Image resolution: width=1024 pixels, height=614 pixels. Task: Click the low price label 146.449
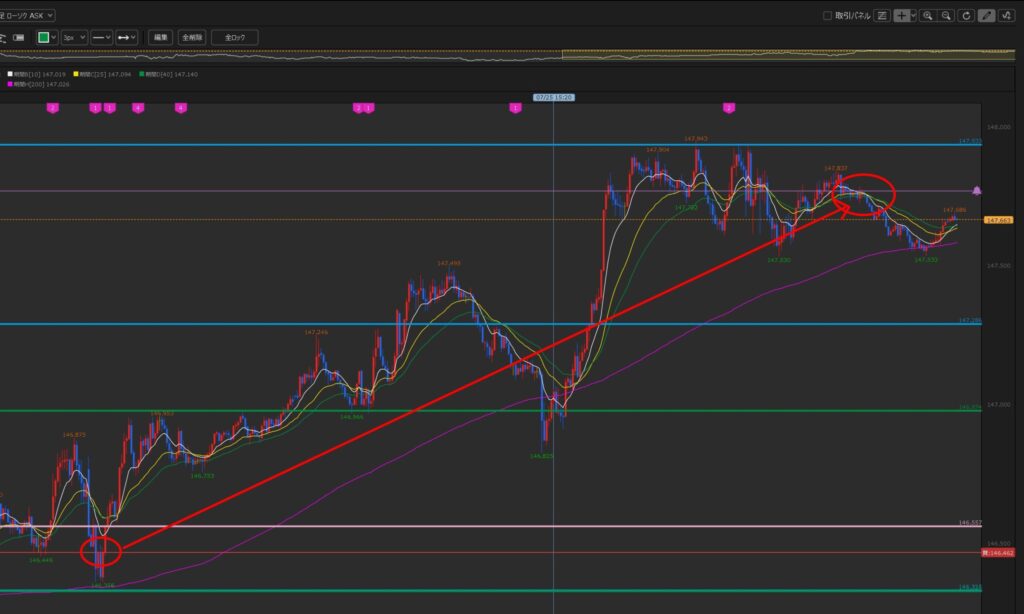click(x=40, y=560)
